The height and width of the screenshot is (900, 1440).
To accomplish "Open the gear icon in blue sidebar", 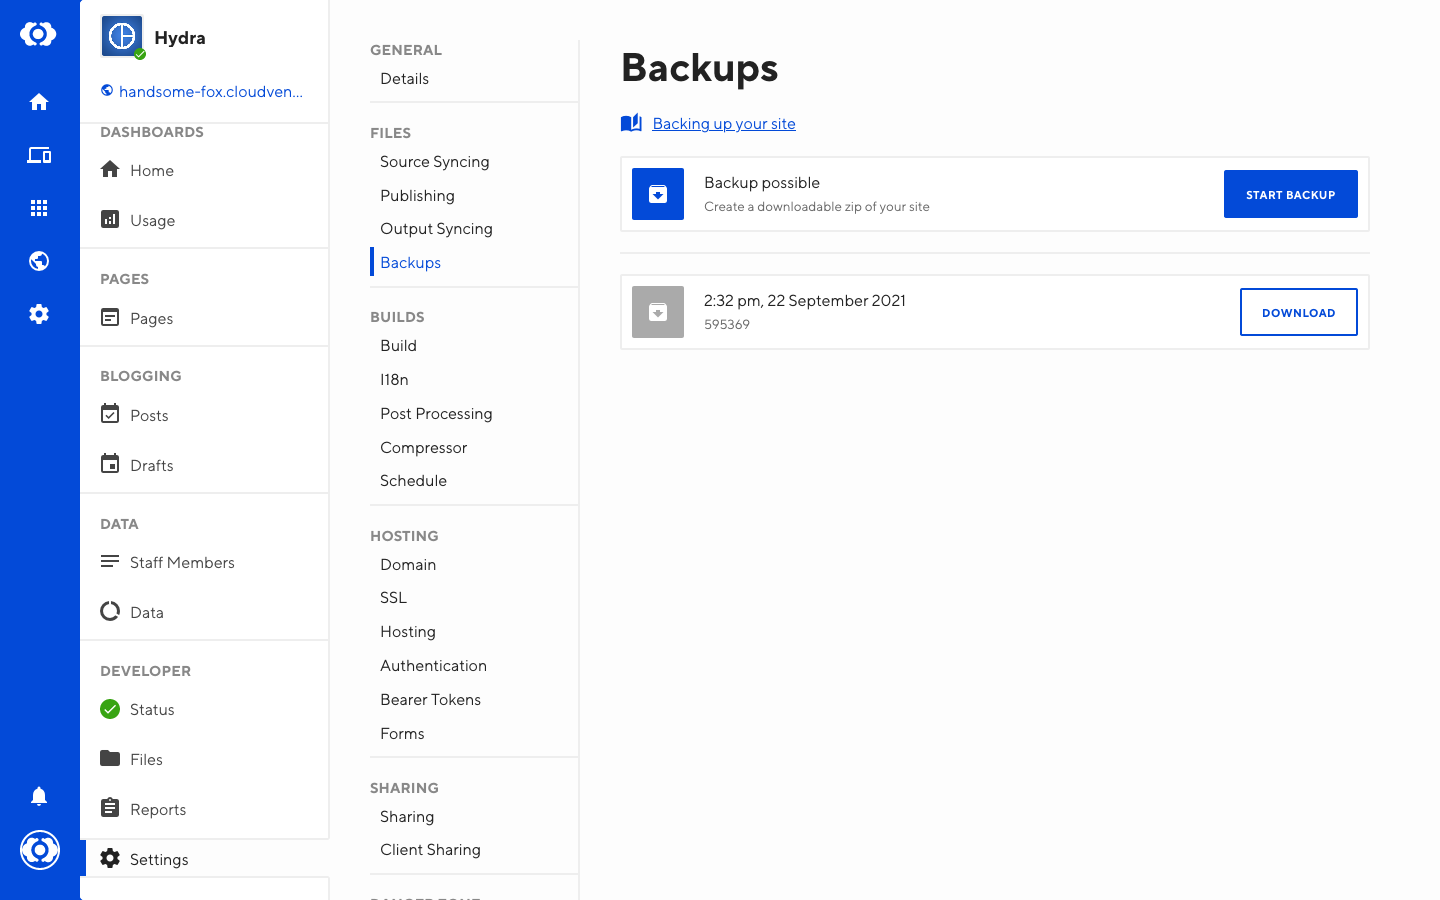I will click(x=39, y=314).
